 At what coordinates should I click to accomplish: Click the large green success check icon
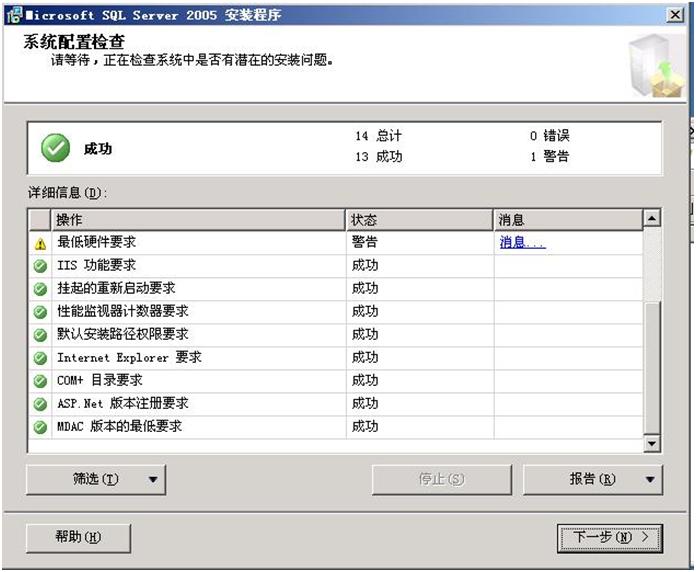tap(55, 148)
